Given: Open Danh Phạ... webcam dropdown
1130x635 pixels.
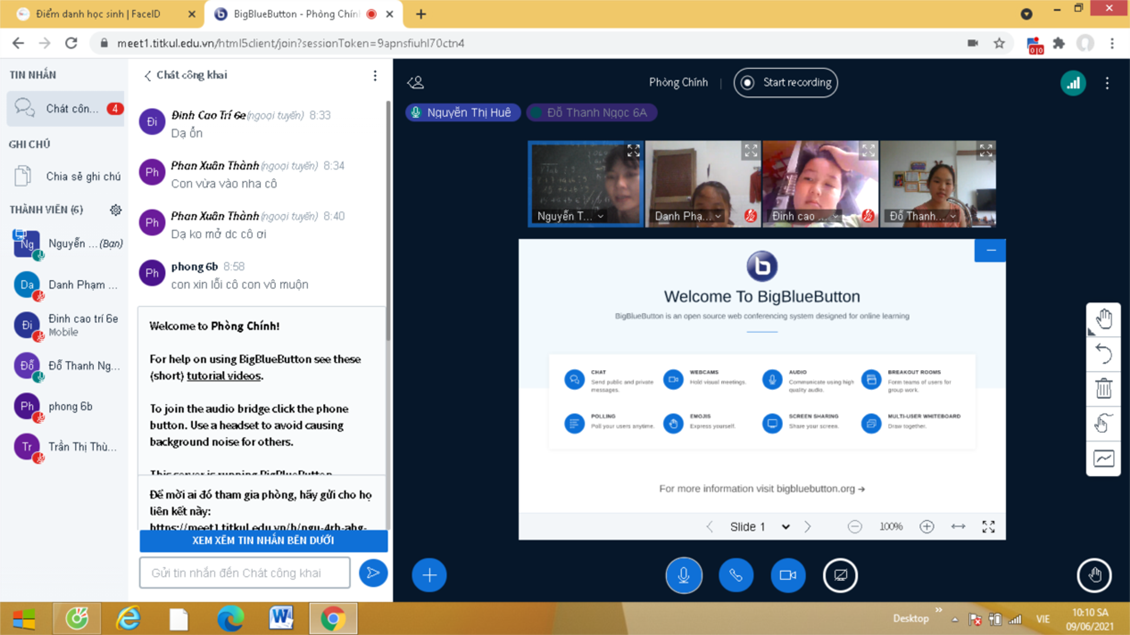Looking at the screenshot, I should click(x=688, y=216).
